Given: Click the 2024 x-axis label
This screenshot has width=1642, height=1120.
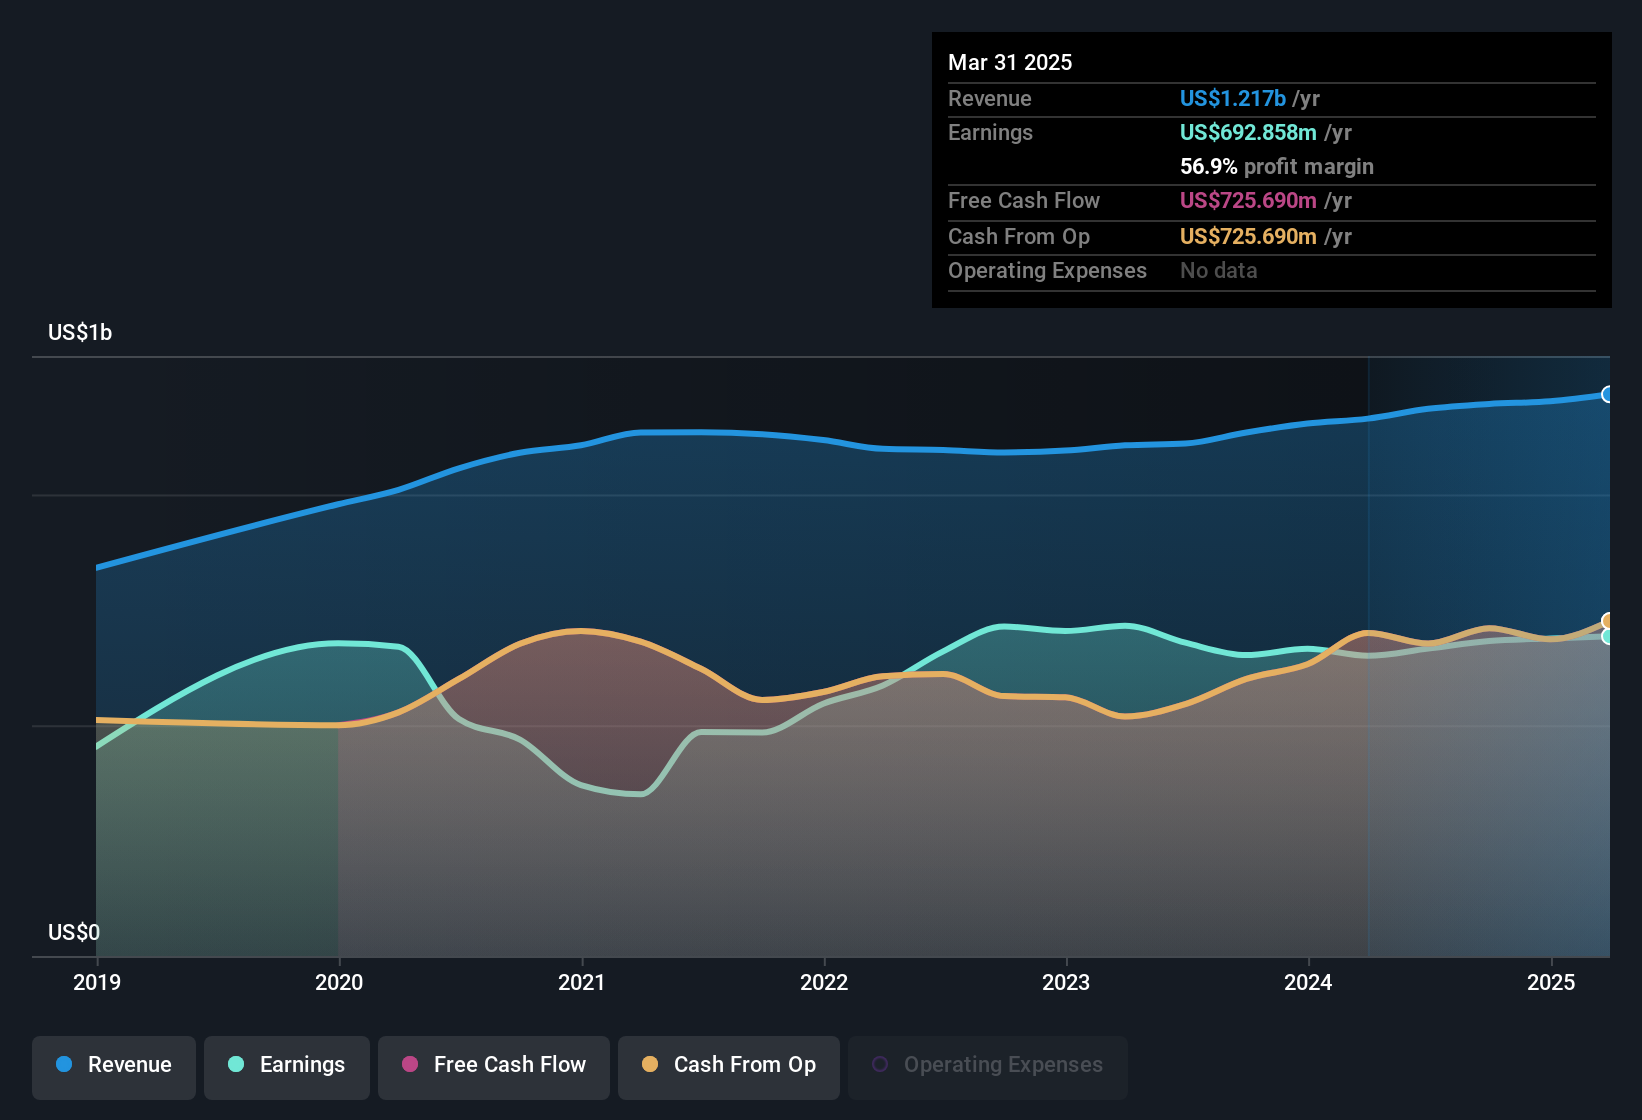Looking at the screenshot, I should (x=1308, y=982).
